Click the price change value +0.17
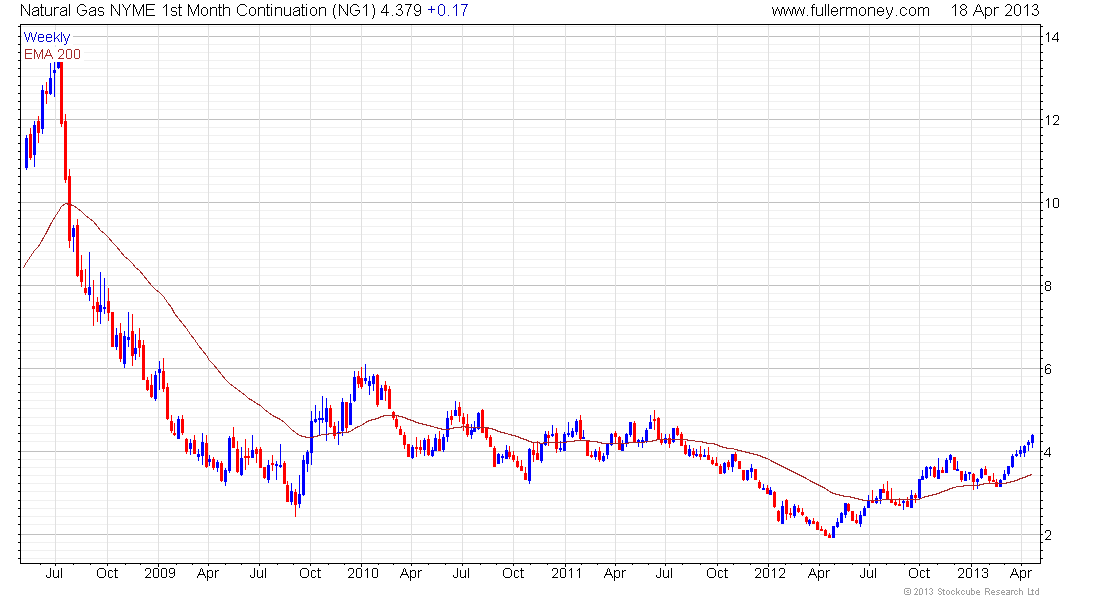The image size is (1100, 600). tap(448, 11)
